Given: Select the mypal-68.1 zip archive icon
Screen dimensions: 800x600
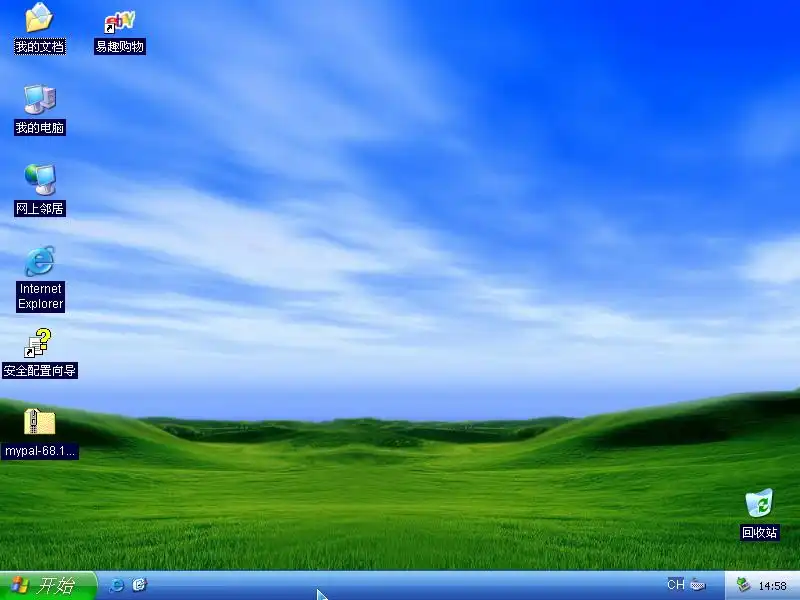Looking at the screenshot, I should (x=39, y=422).
